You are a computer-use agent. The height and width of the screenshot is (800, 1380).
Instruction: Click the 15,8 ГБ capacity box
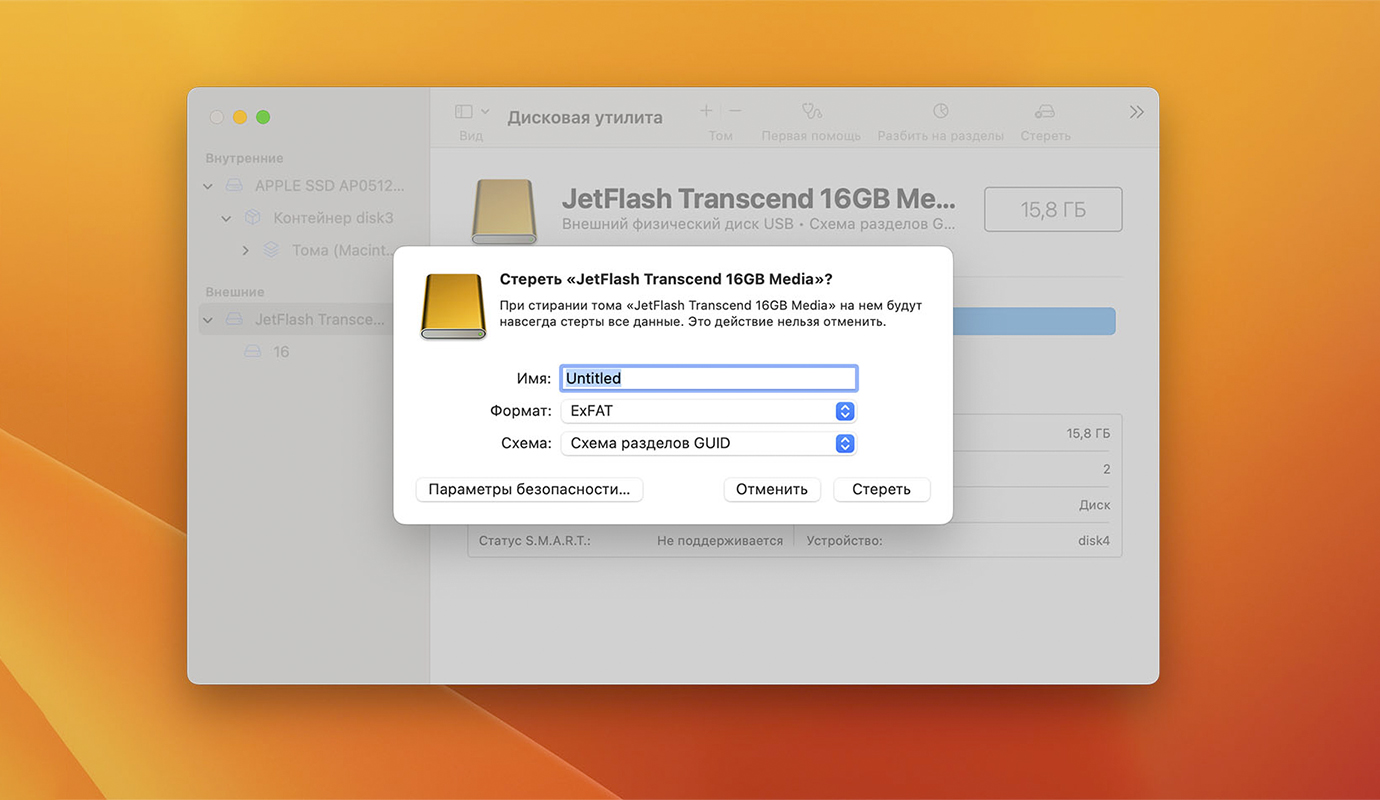[x=1053, y=209]
